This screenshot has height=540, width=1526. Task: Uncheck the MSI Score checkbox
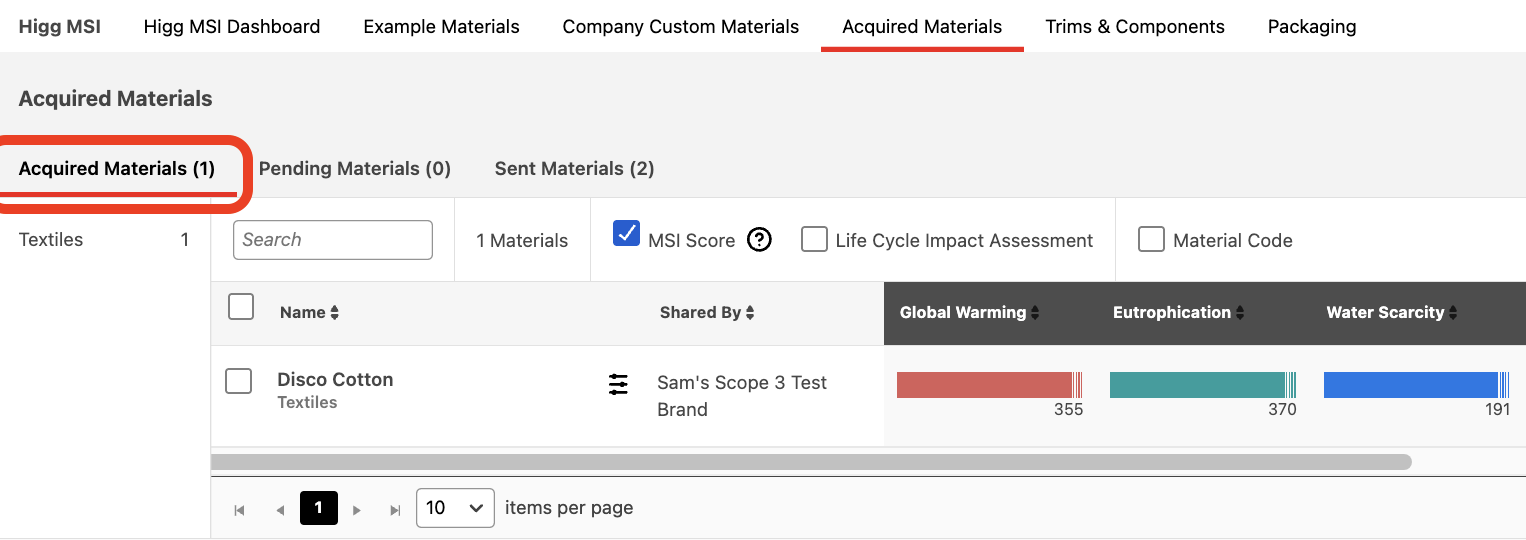(626, 233)
